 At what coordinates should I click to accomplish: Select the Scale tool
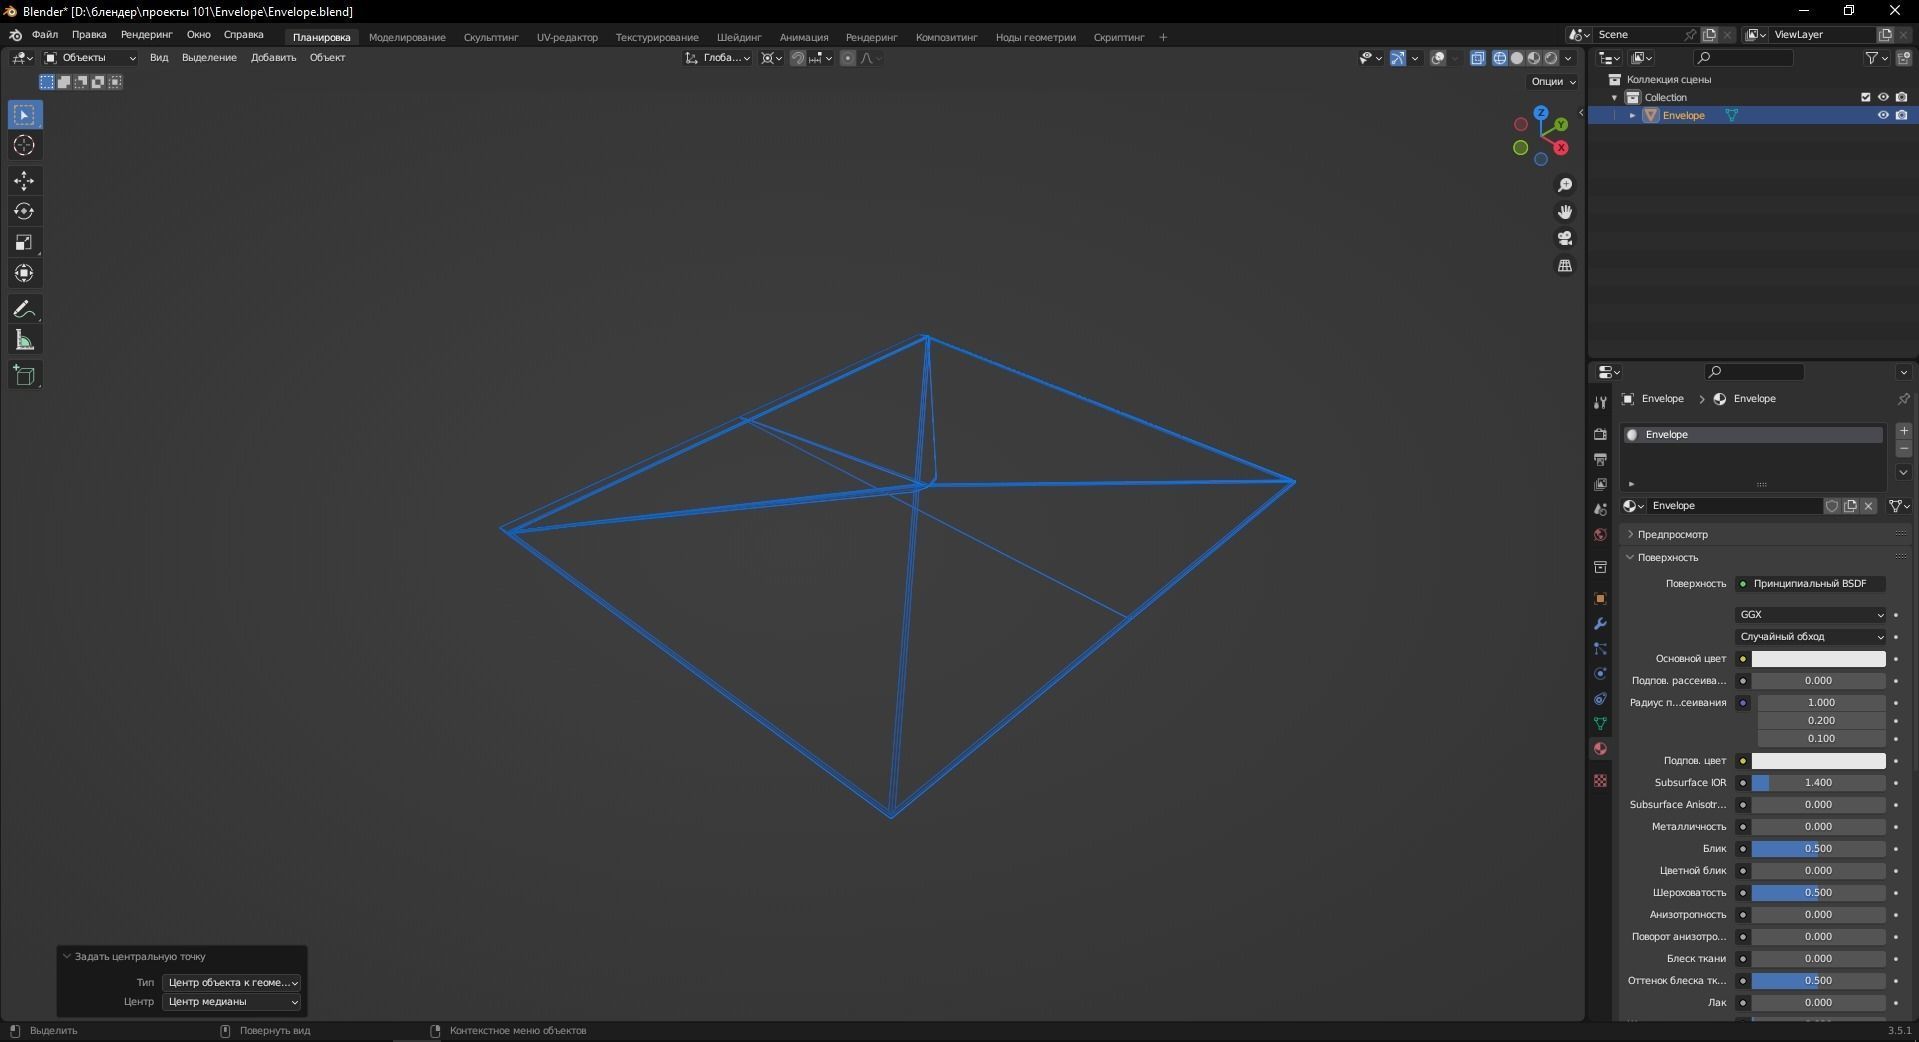pyautogui.click(x=25, y=243)
